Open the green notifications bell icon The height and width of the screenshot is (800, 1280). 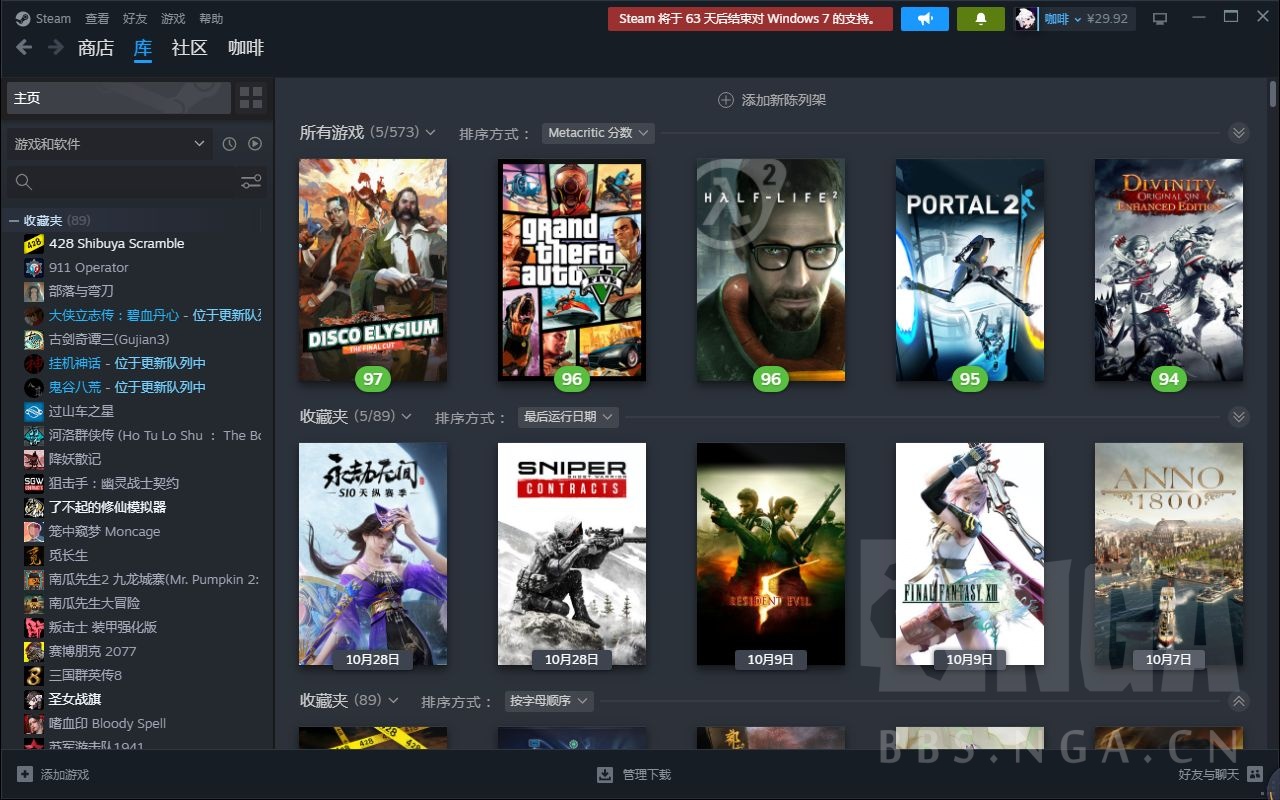[980, 18]
